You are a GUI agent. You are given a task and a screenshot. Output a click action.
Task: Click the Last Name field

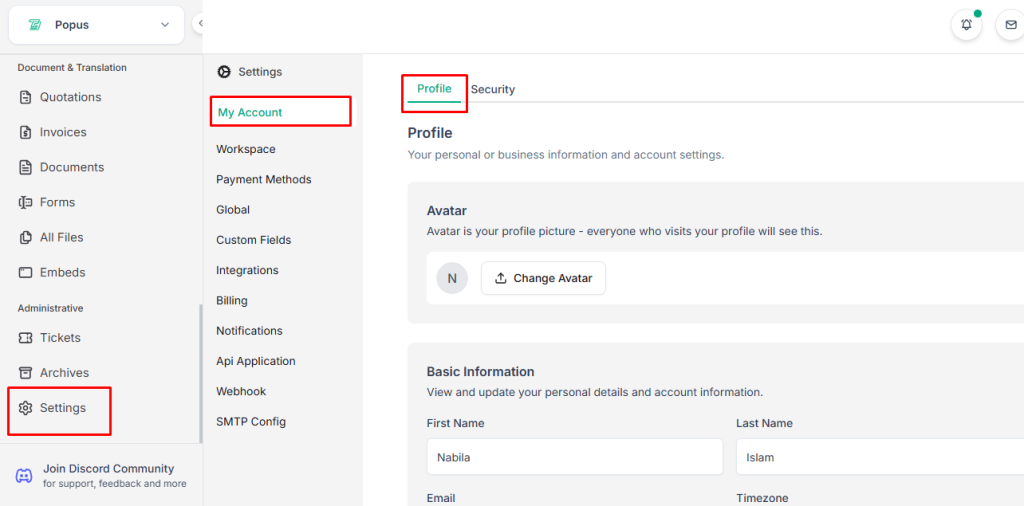point(880,457)
